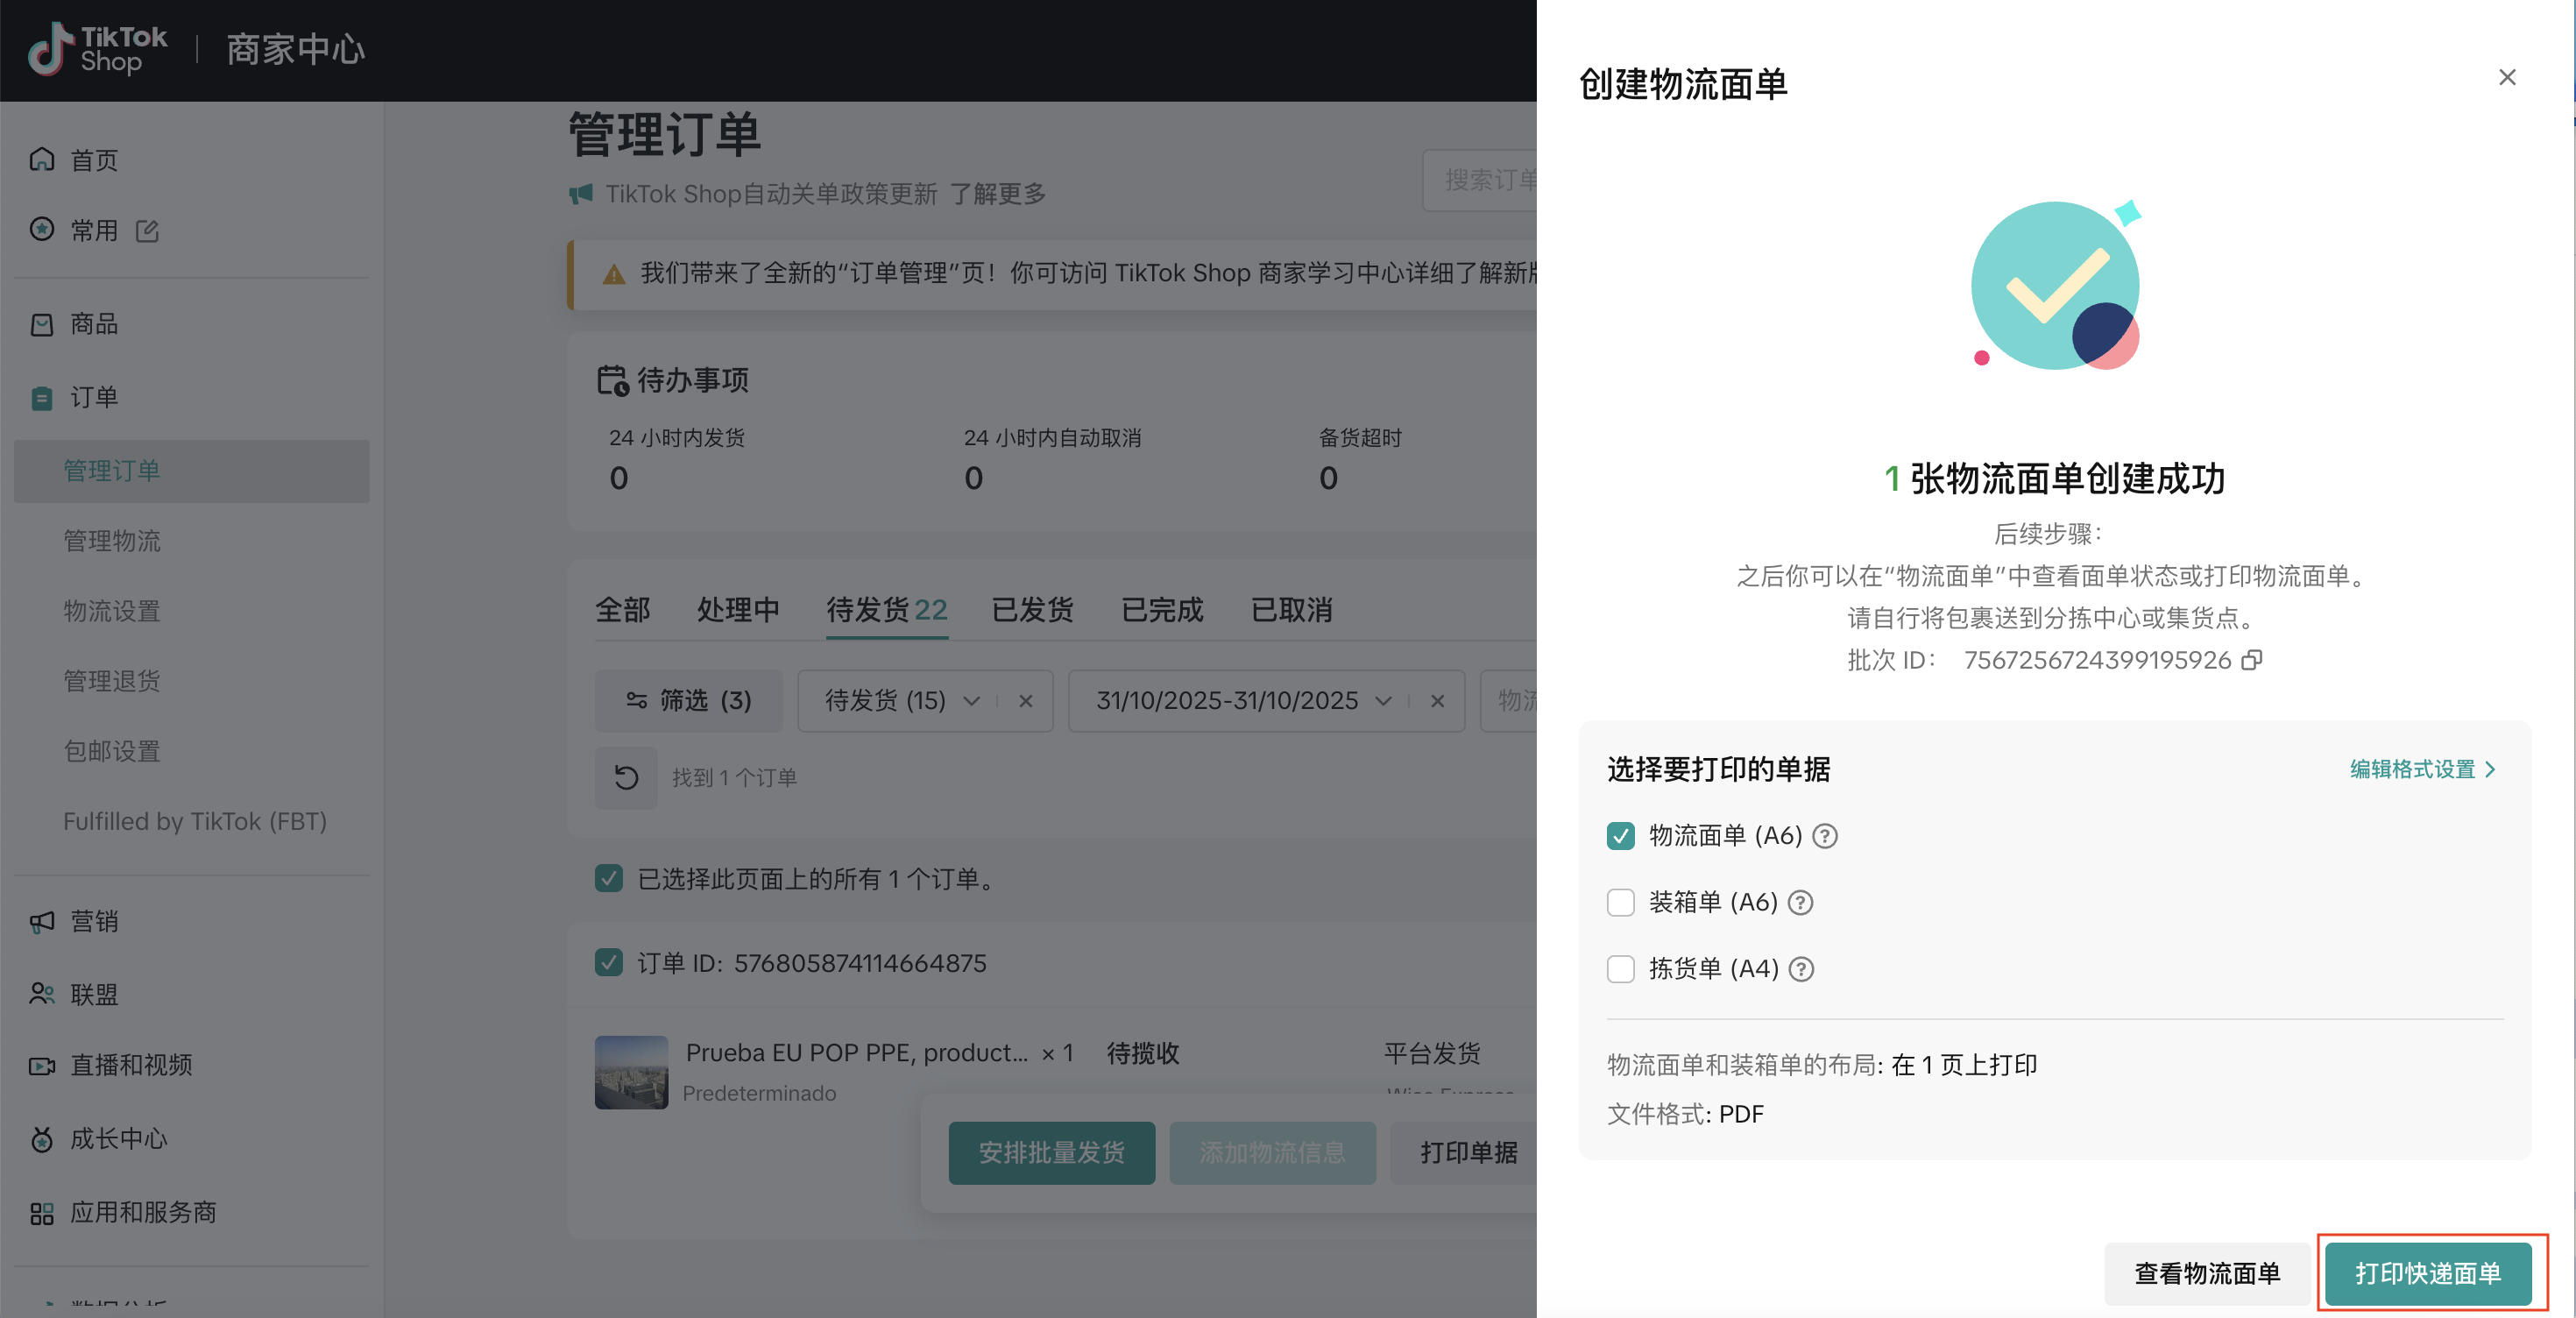Open 管理物流 in the sidebar
This screenshot has width=2576, height=1318.
[x=112, y=541]
